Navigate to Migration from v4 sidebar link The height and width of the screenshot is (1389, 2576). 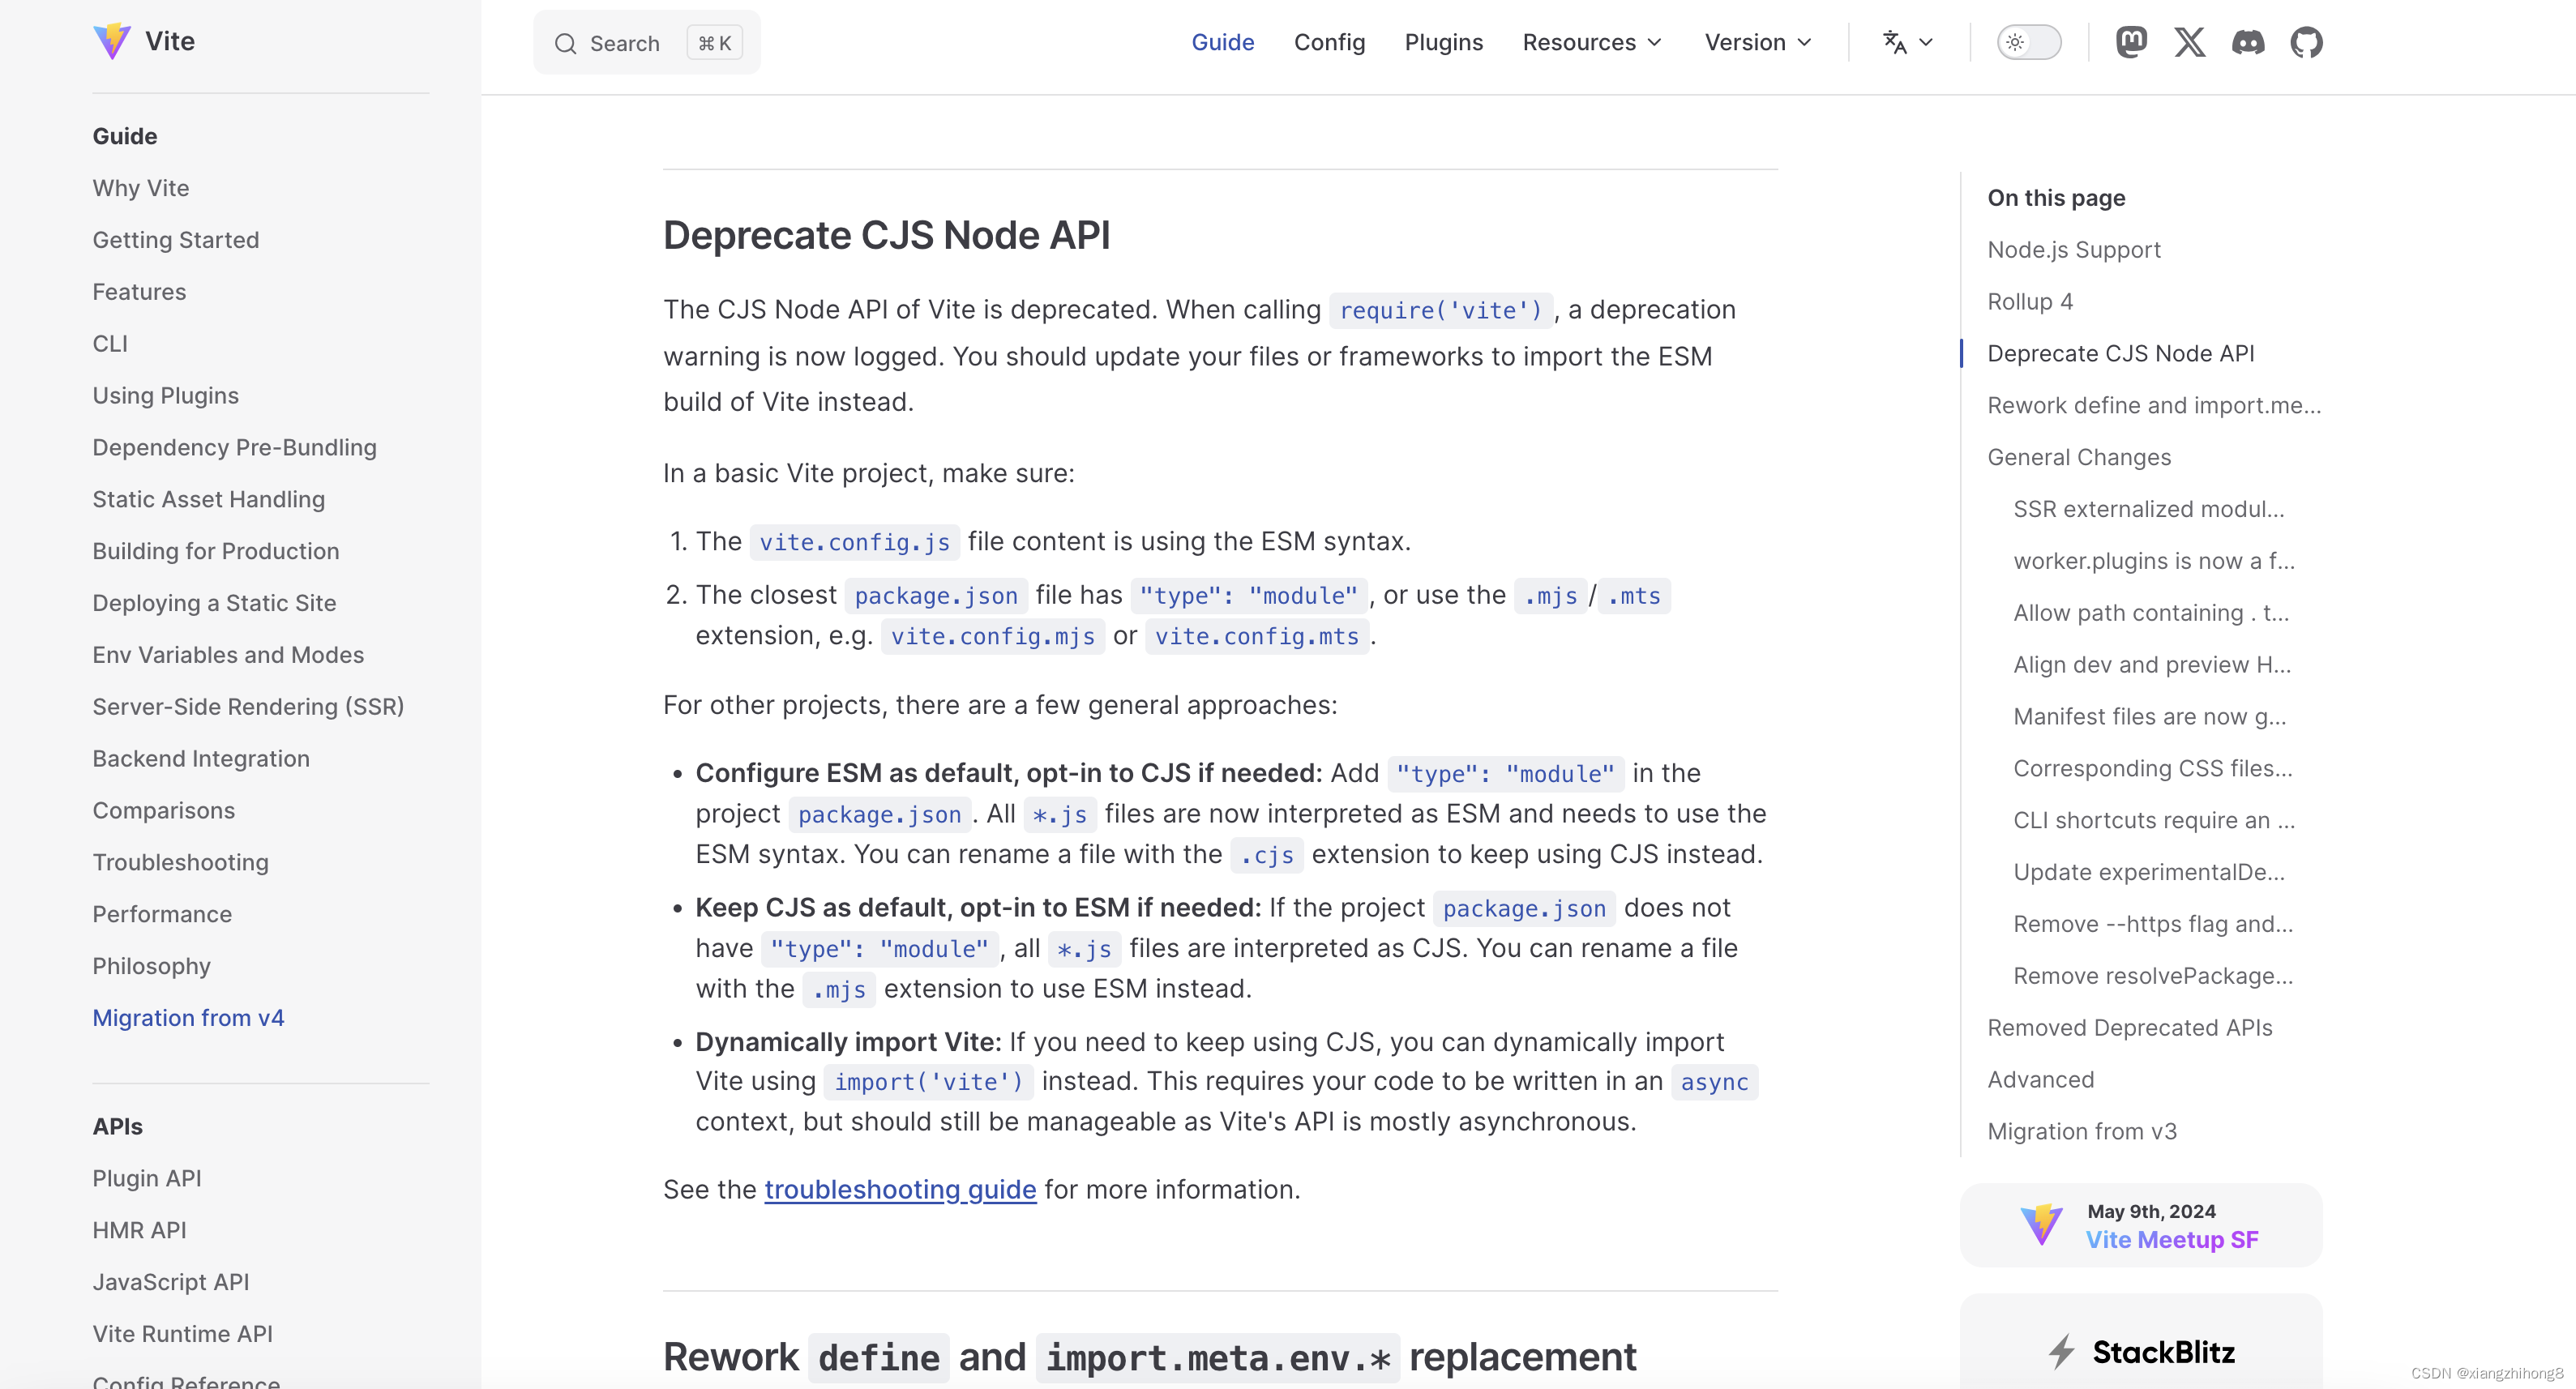click(x=188, y=1018)
